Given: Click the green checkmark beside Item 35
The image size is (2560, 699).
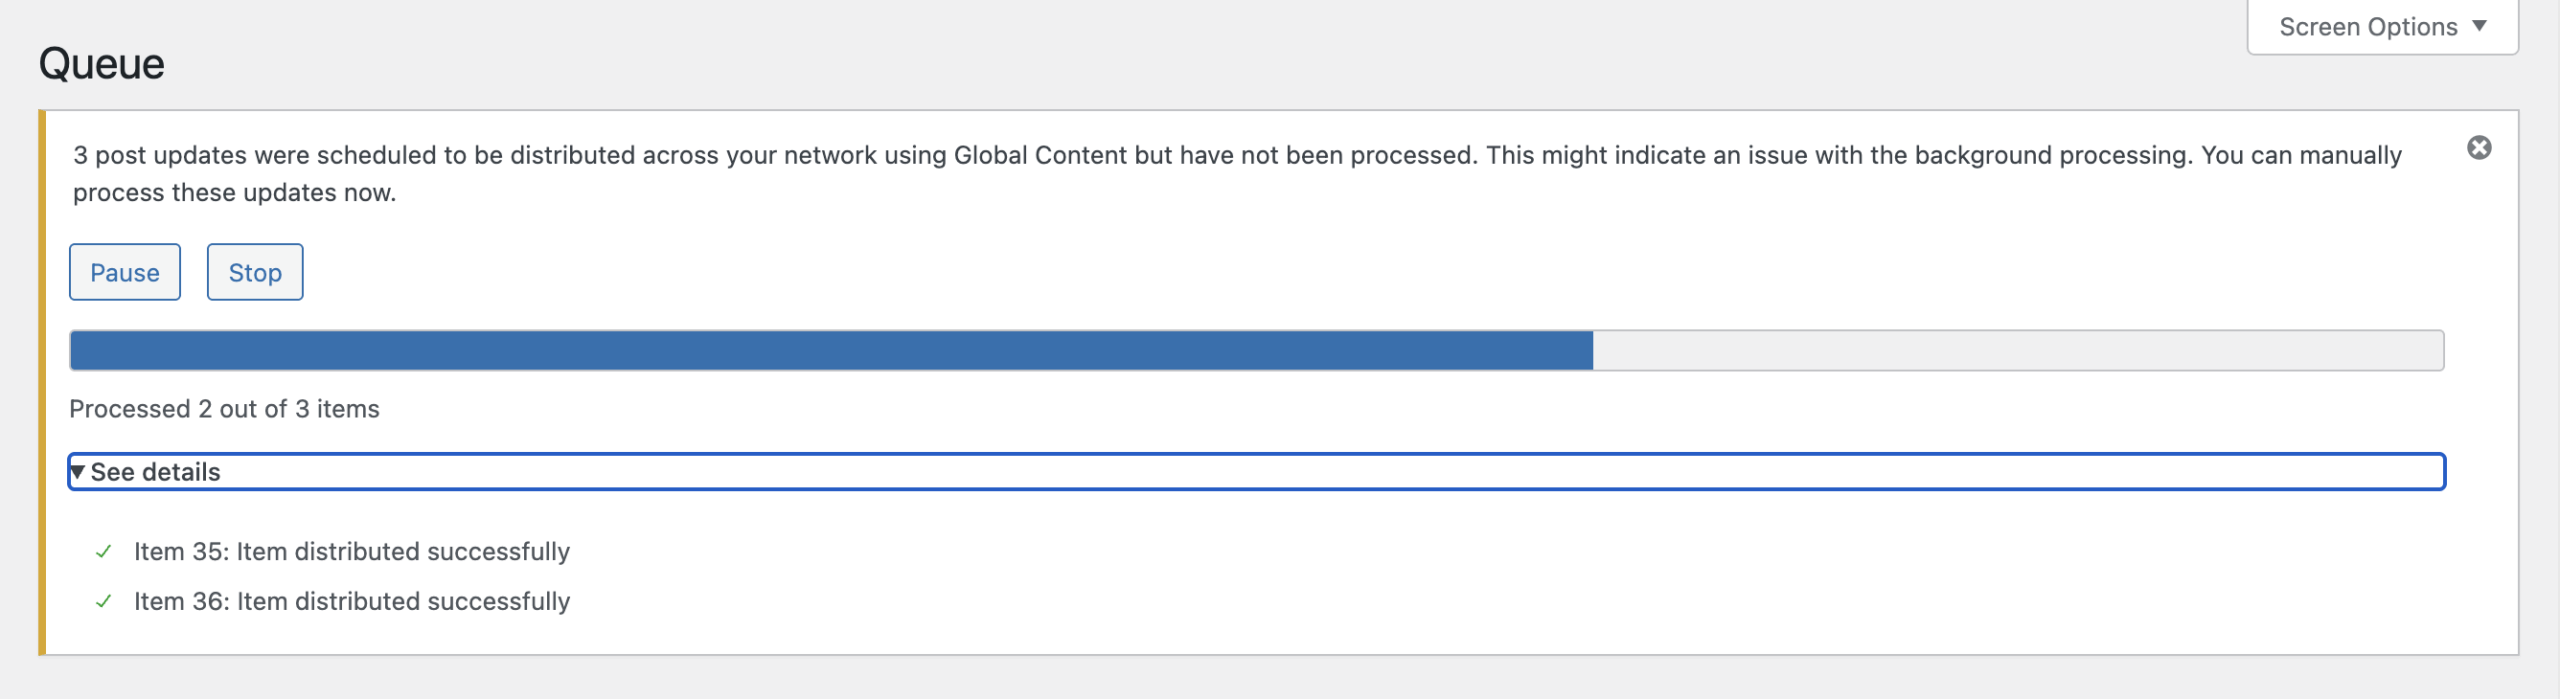Looking at the screenshot, I should click(103, 552).
